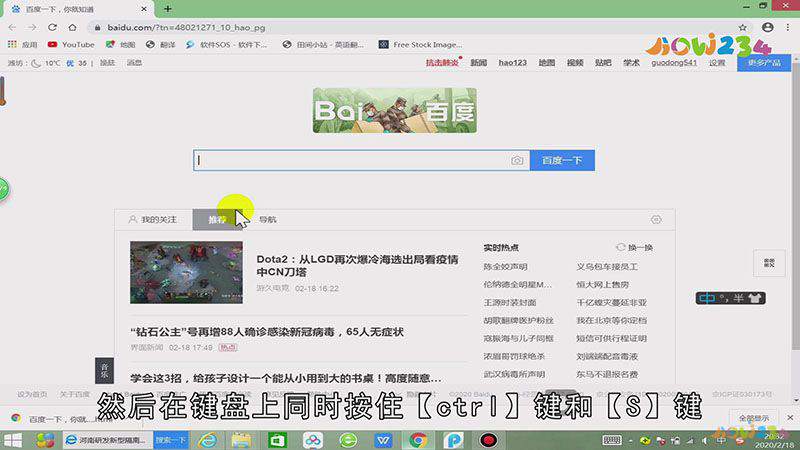Click the taskbar volume icon

(x=705, y=440)
